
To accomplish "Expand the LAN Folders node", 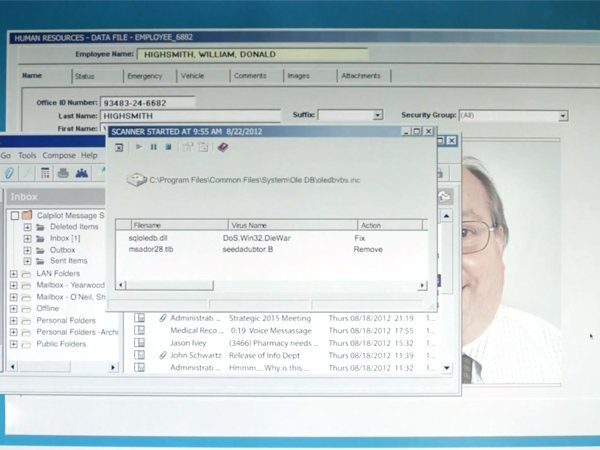I will click(13, 274).
